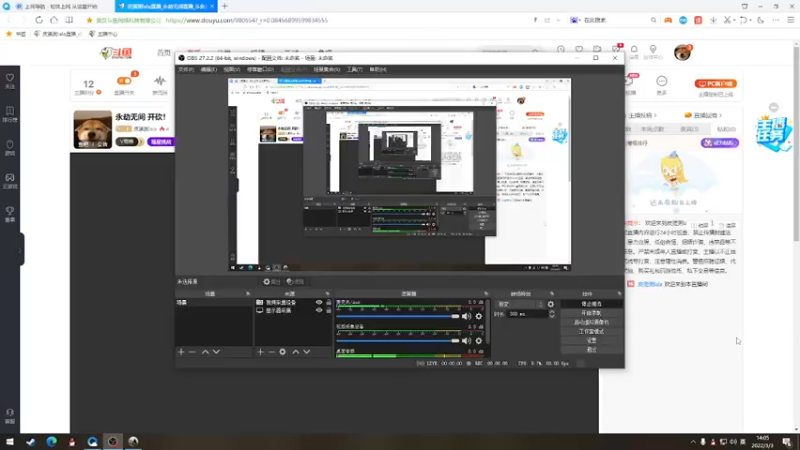Open the 文件 menu in OBS
This screenshot has height=450, width=800.
pos(186,69)
